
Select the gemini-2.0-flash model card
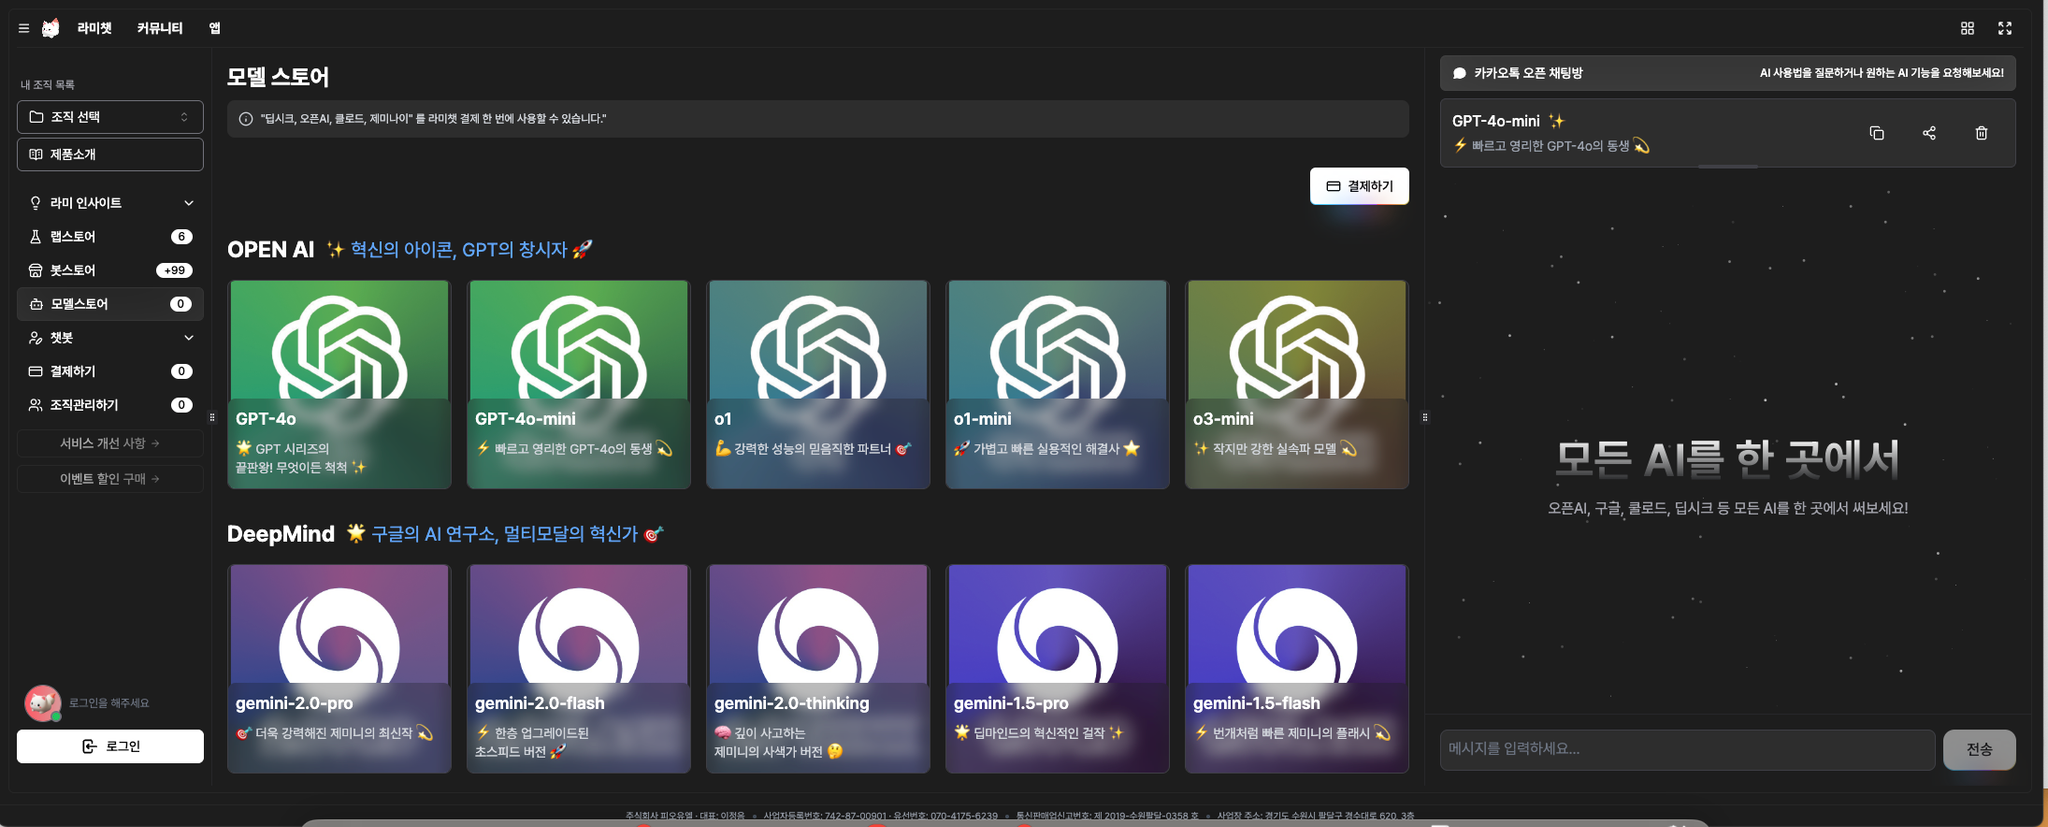[578, 668]
